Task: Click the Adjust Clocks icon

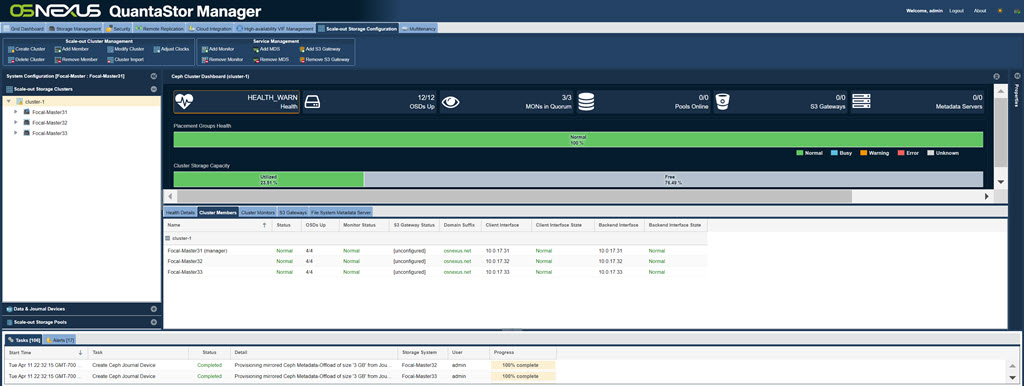Action: [157, 49]
